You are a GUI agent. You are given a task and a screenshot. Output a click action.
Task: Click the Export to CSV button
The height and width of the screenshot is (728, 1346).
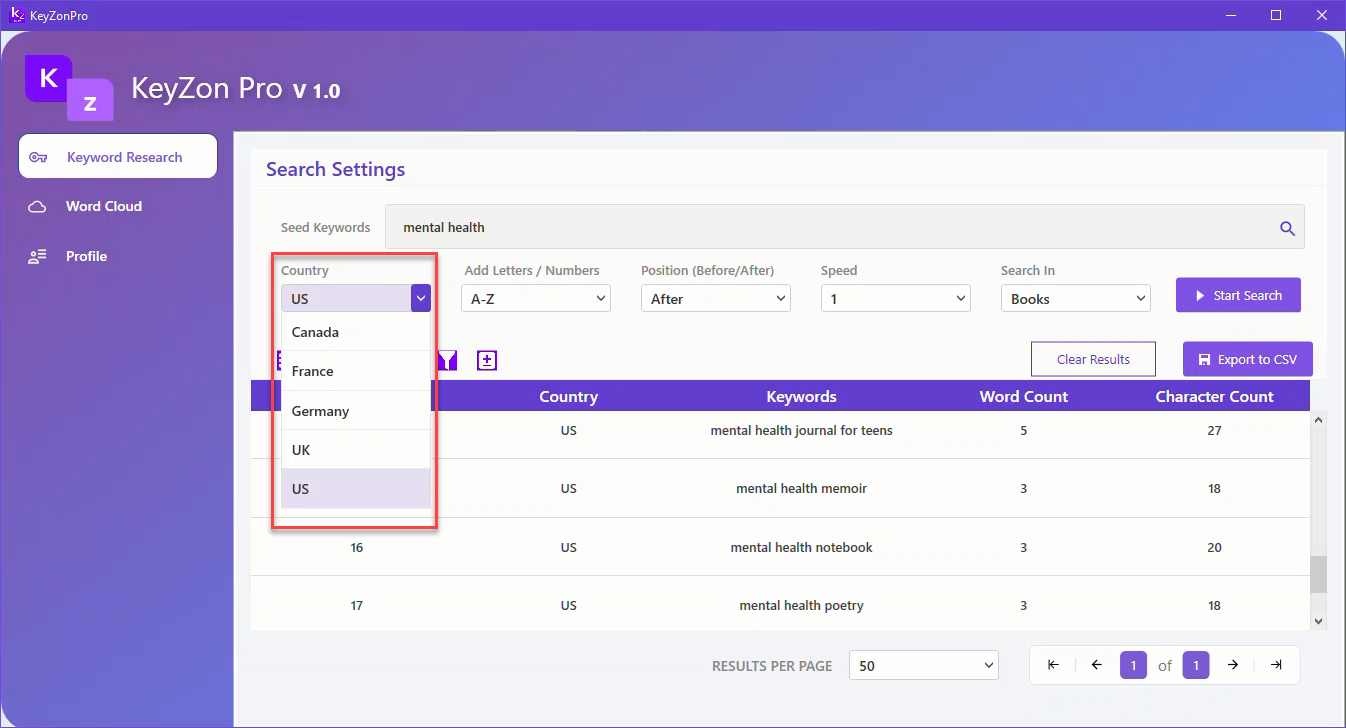1247,360
